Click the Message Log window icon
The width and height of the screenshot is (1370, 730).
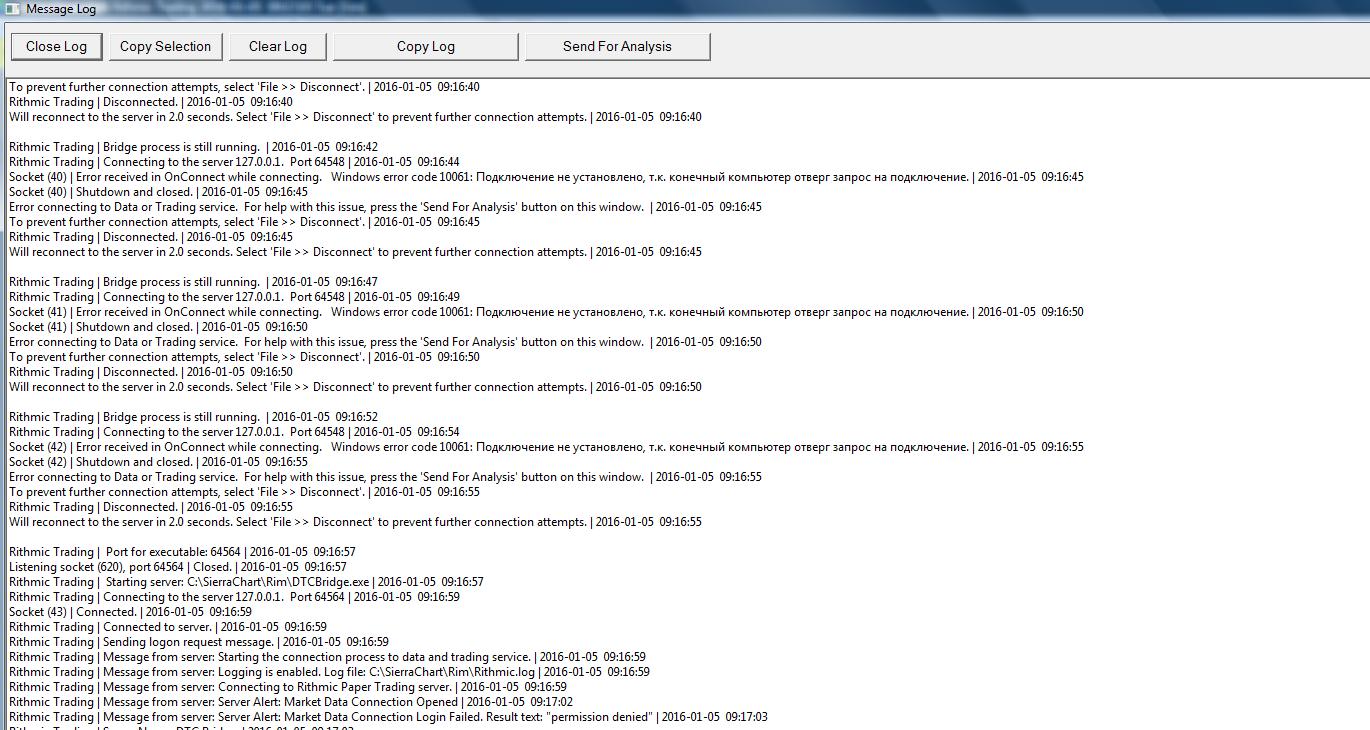[12, 9]
